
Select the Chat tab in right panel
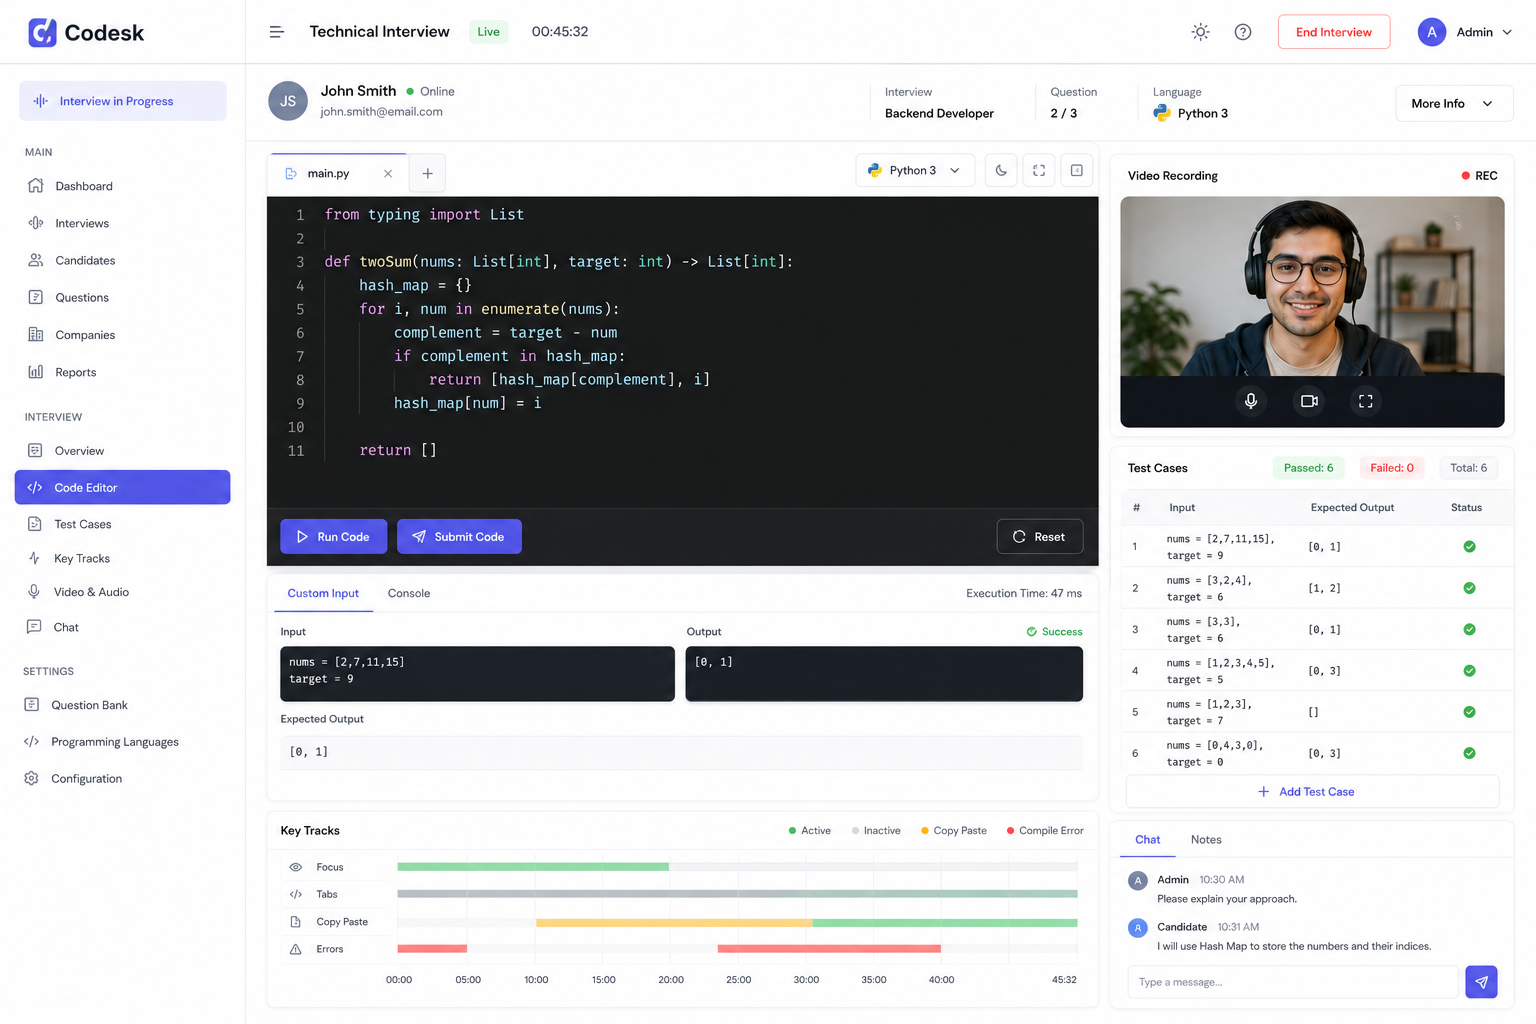pos(1148,839)
